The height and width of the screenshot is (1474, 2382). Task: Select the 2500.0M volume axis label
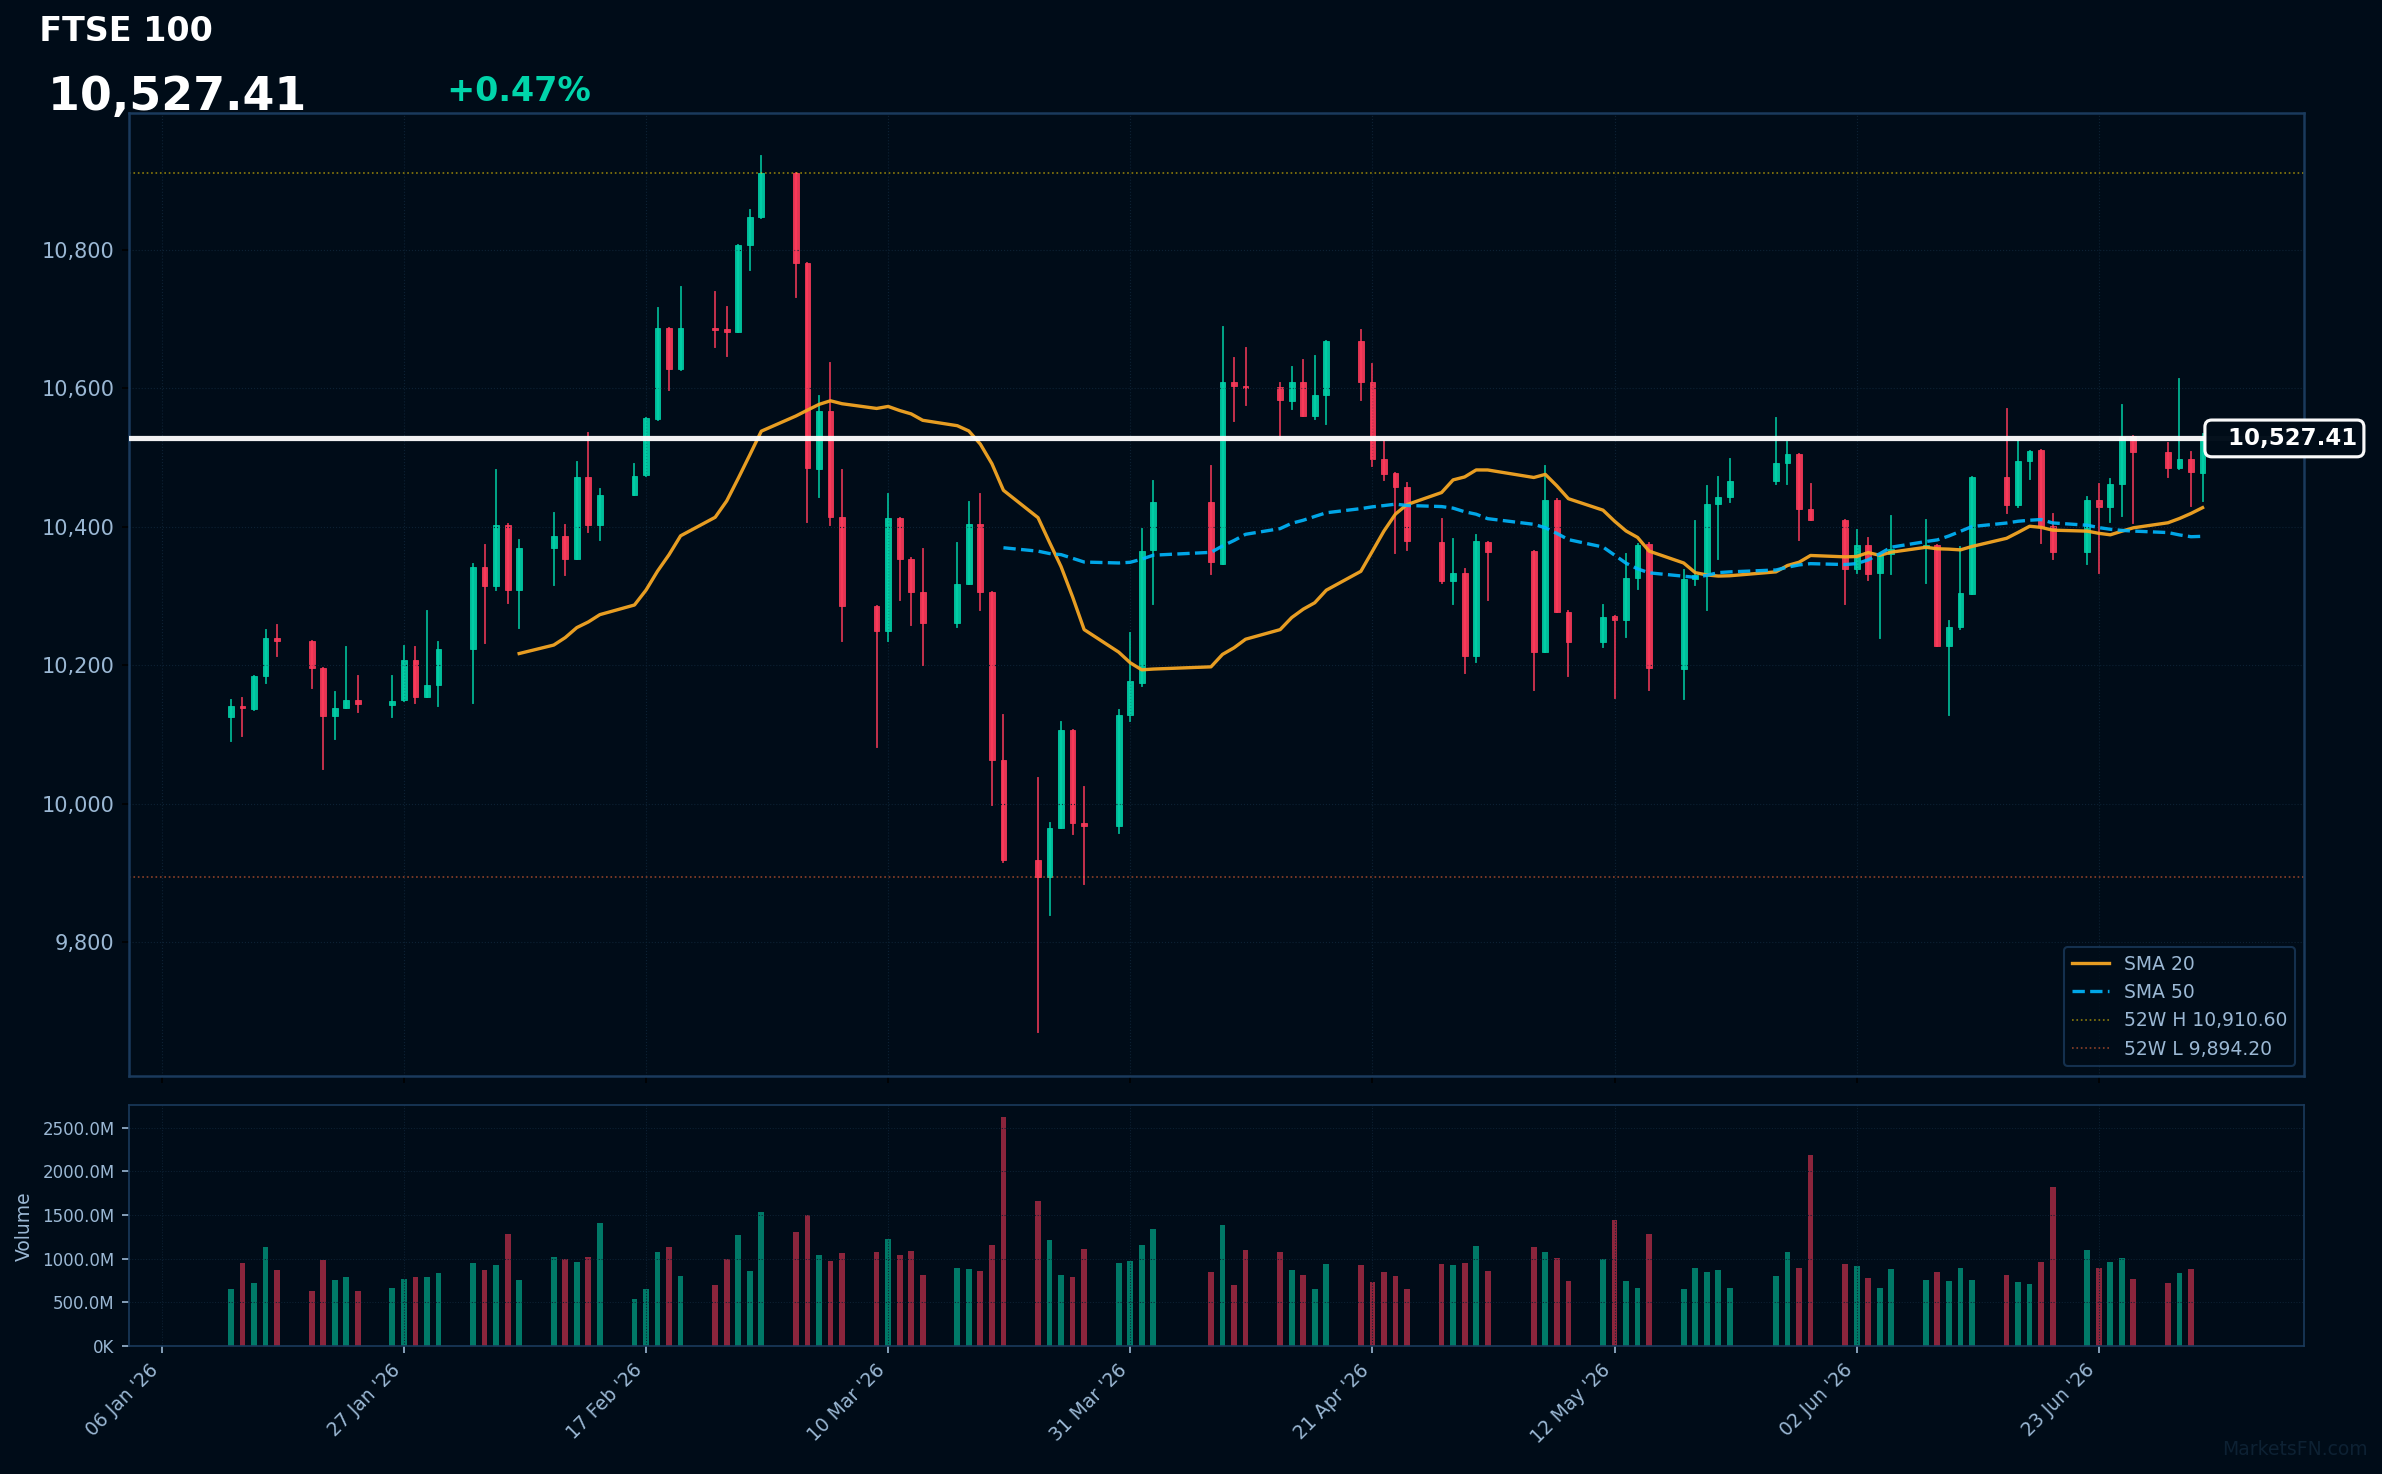[78, 1129]
